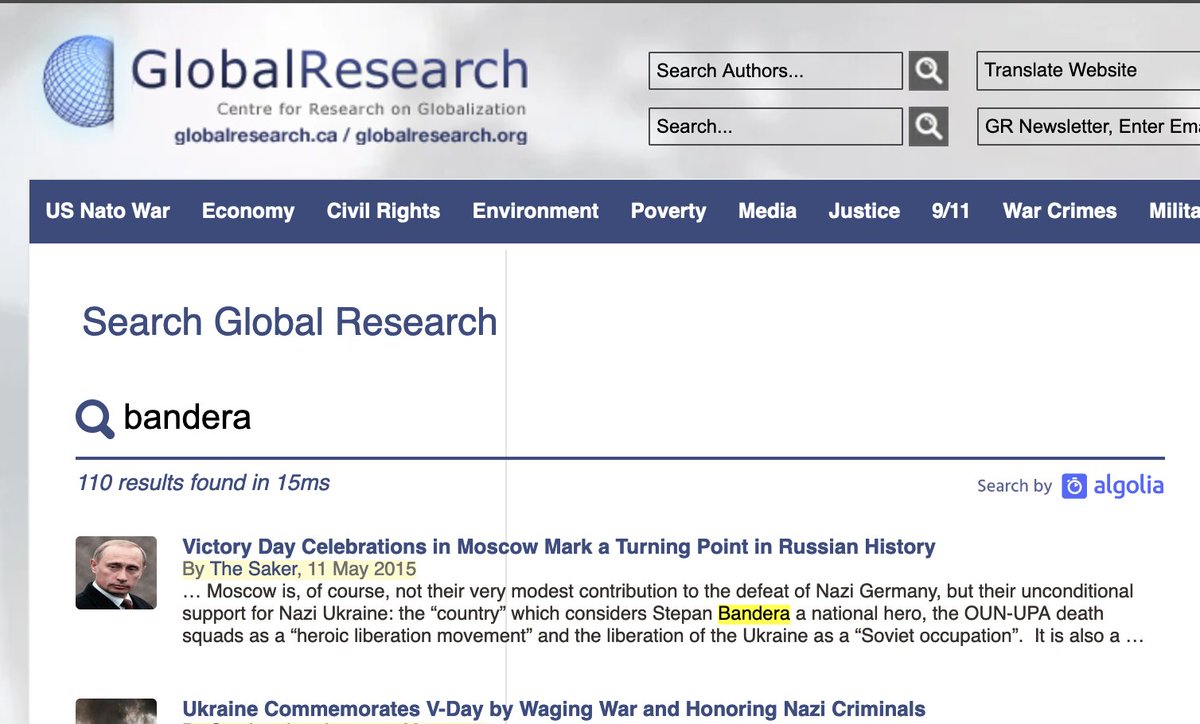The image size is (1200, 724).
Task: Click the magnifier icon beside bandera query
Action: pyautogui.click(x=95, y=418)
